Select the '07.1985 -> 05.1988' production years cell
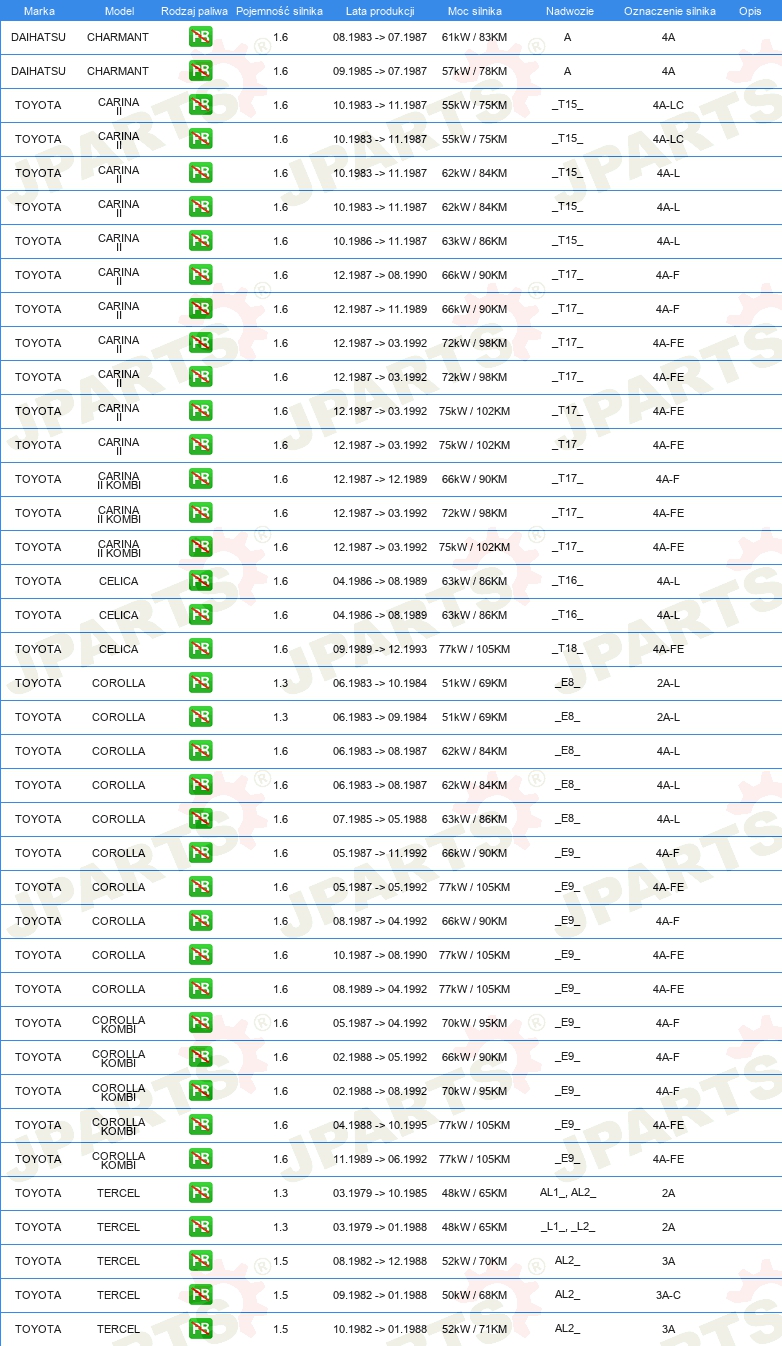The height and width of the screenshot is (1346, 782). (380, 819)
